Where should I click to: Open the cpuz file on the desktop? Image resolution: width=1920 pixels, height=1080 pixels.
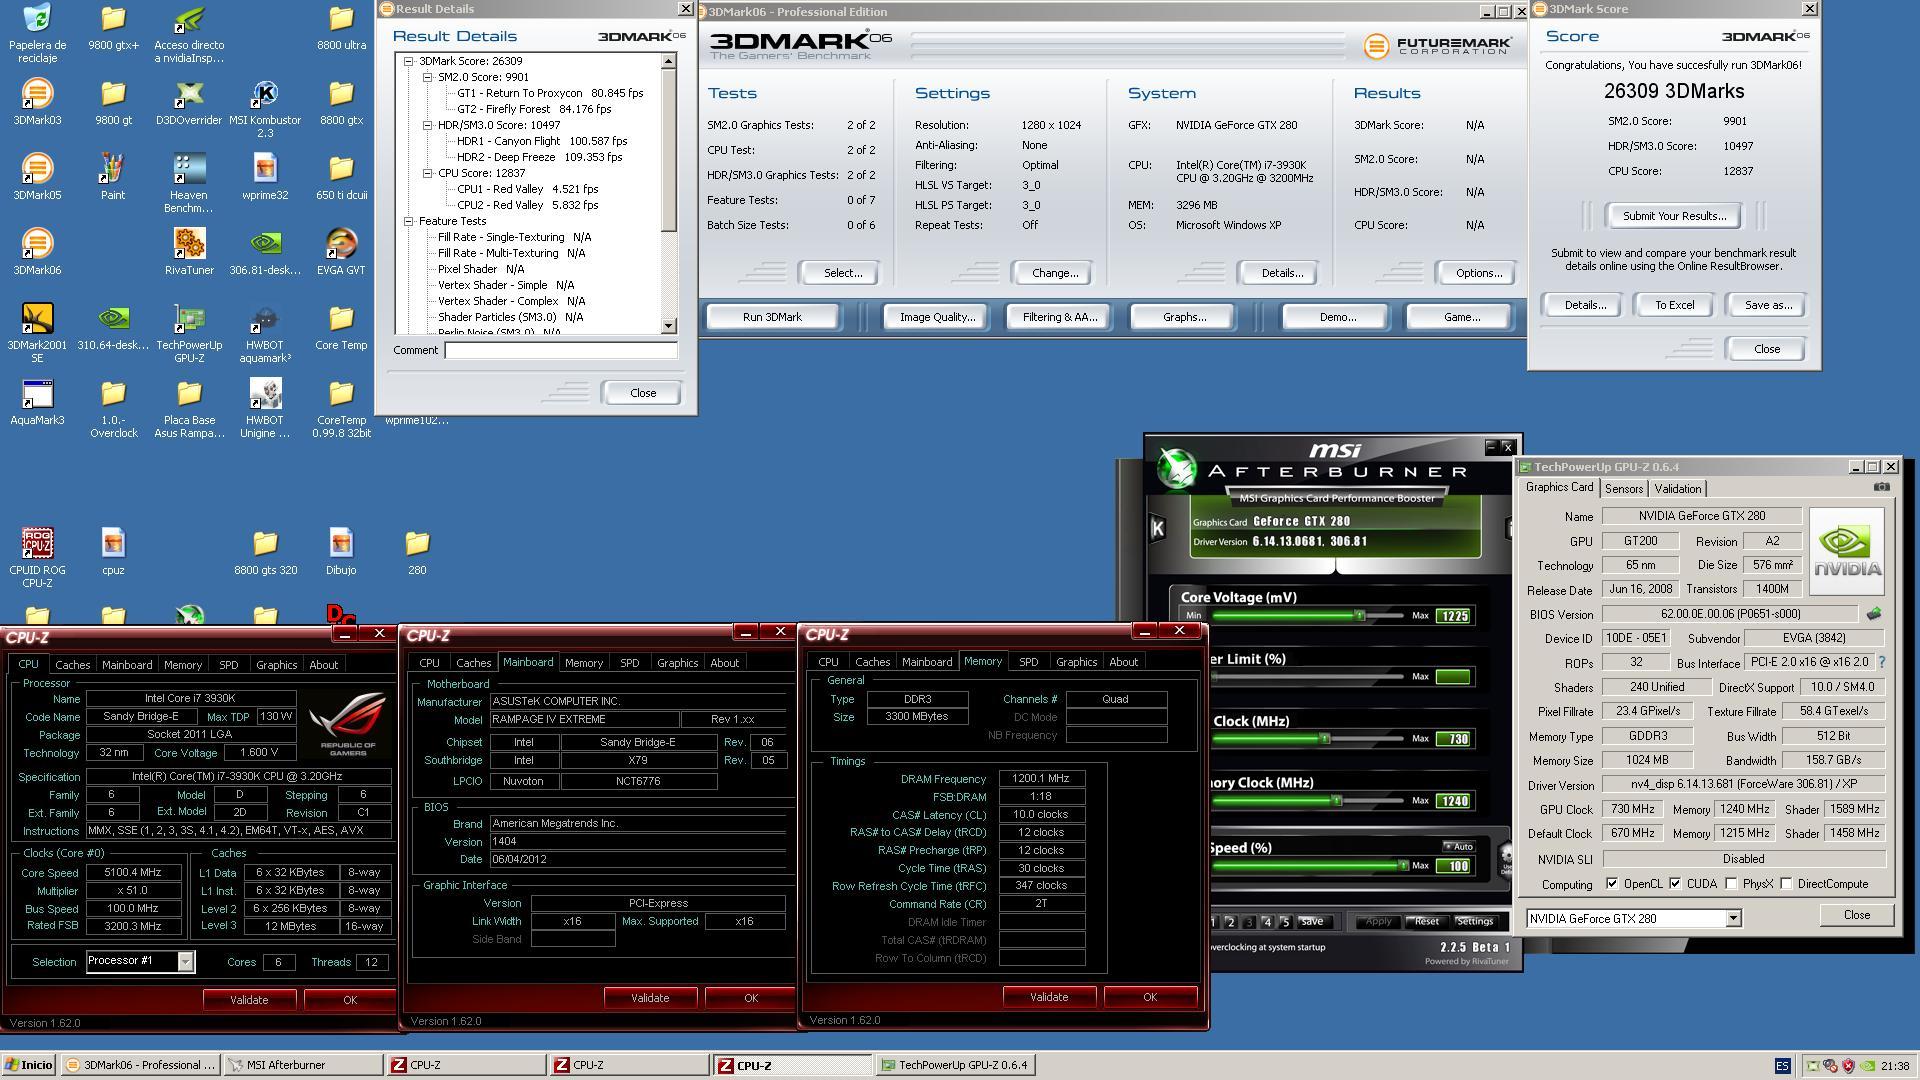pos(113,553)
